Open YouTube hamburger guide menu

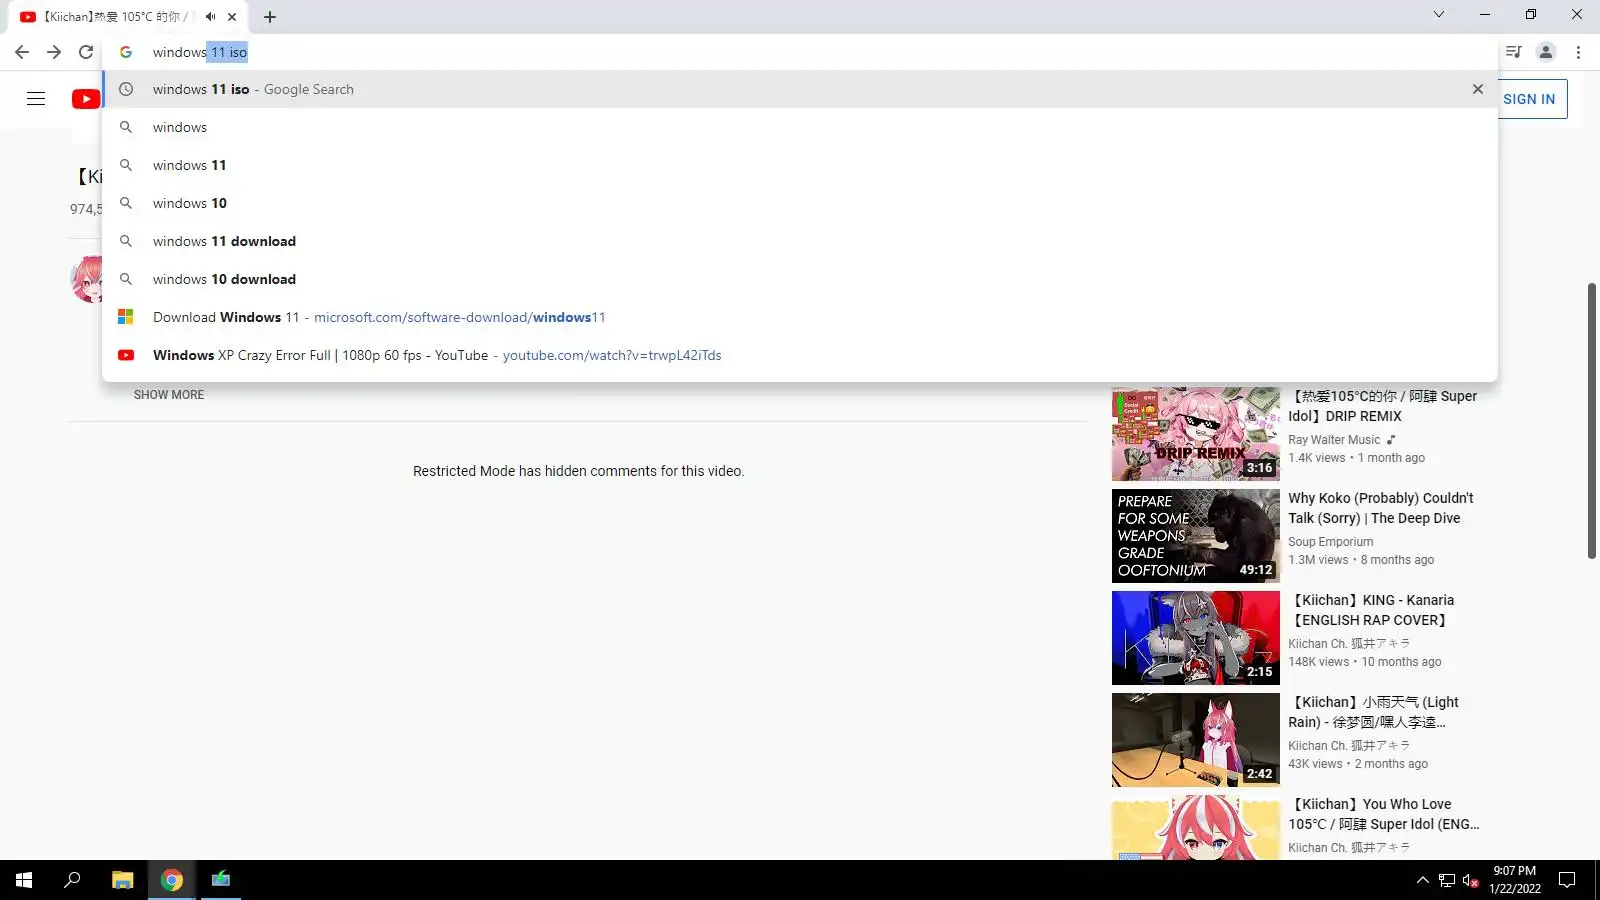[x=36, y=98]
